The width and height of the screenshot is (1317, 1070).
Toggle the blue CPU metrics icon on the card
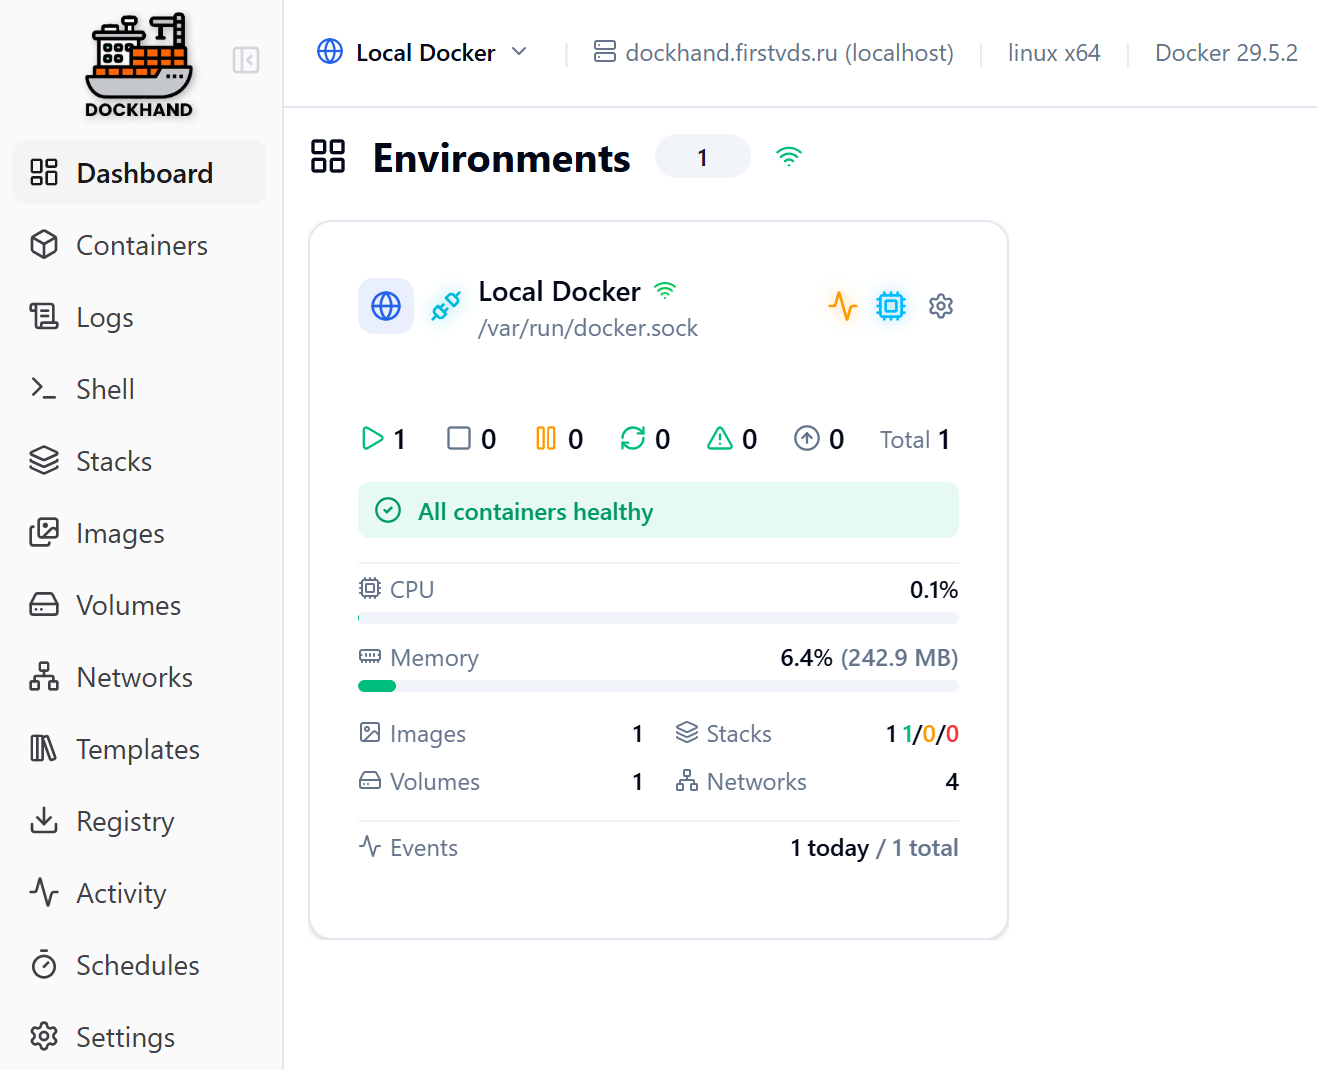click(x=891, y=305)
